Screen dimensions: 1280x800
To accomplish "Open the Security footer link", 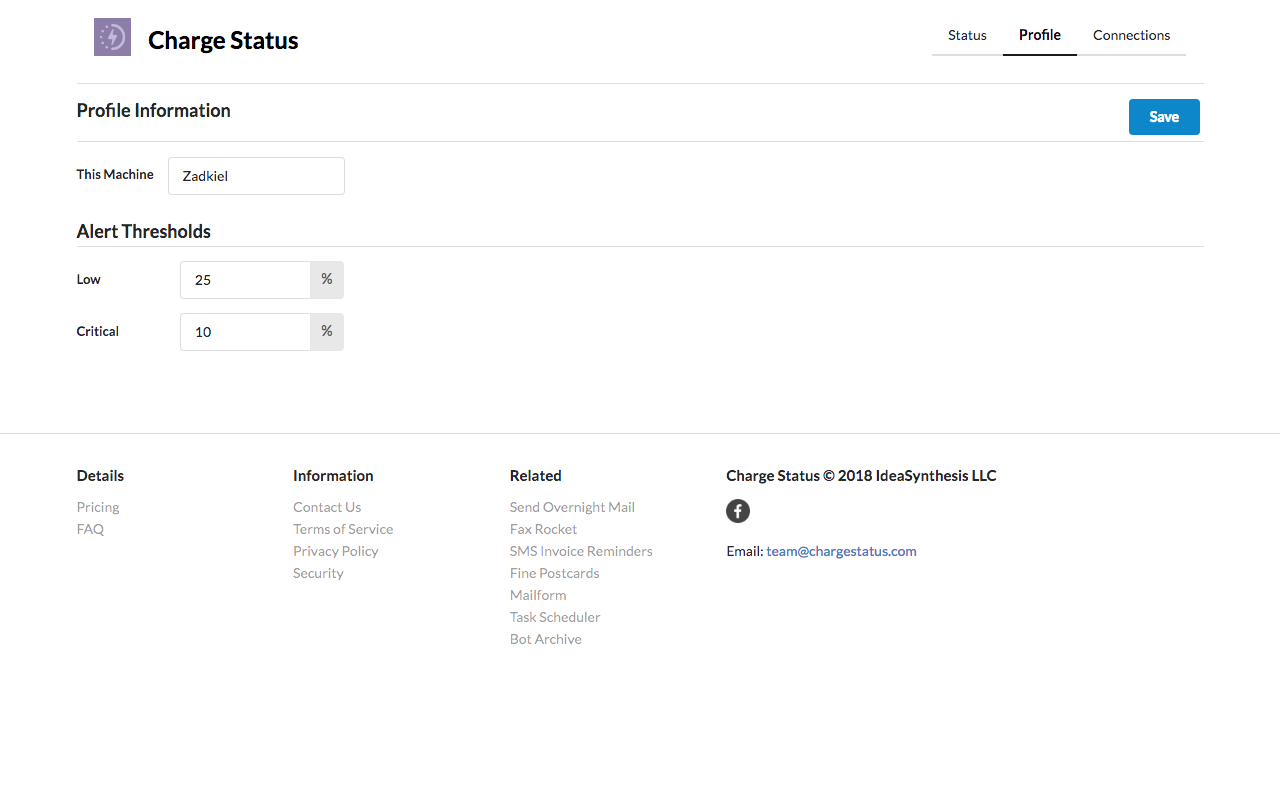I will coord(318,573).
